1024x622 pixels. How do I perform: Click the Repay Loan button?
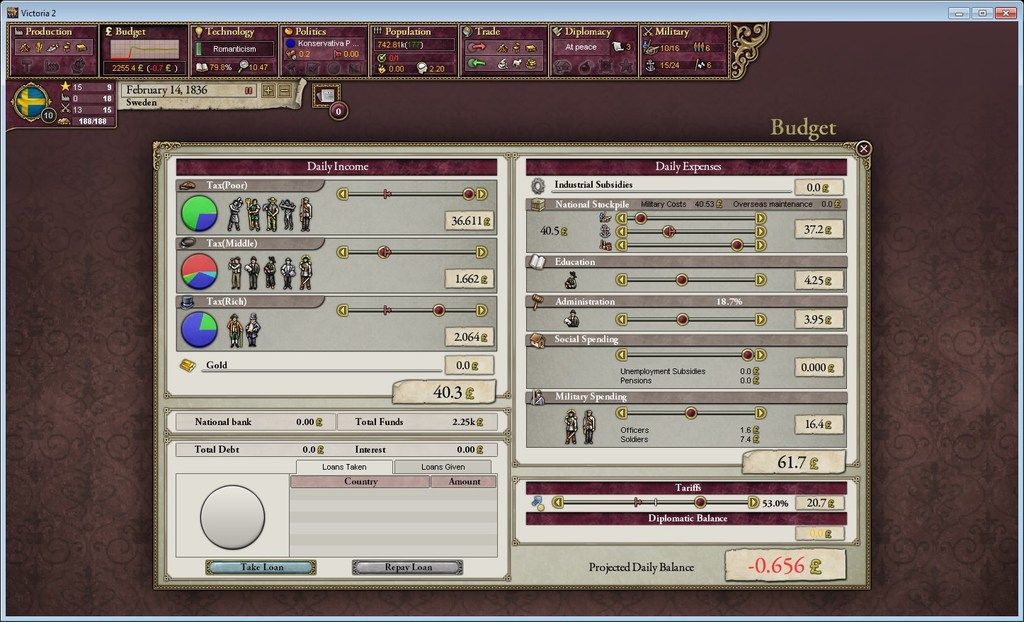(408, 567)
